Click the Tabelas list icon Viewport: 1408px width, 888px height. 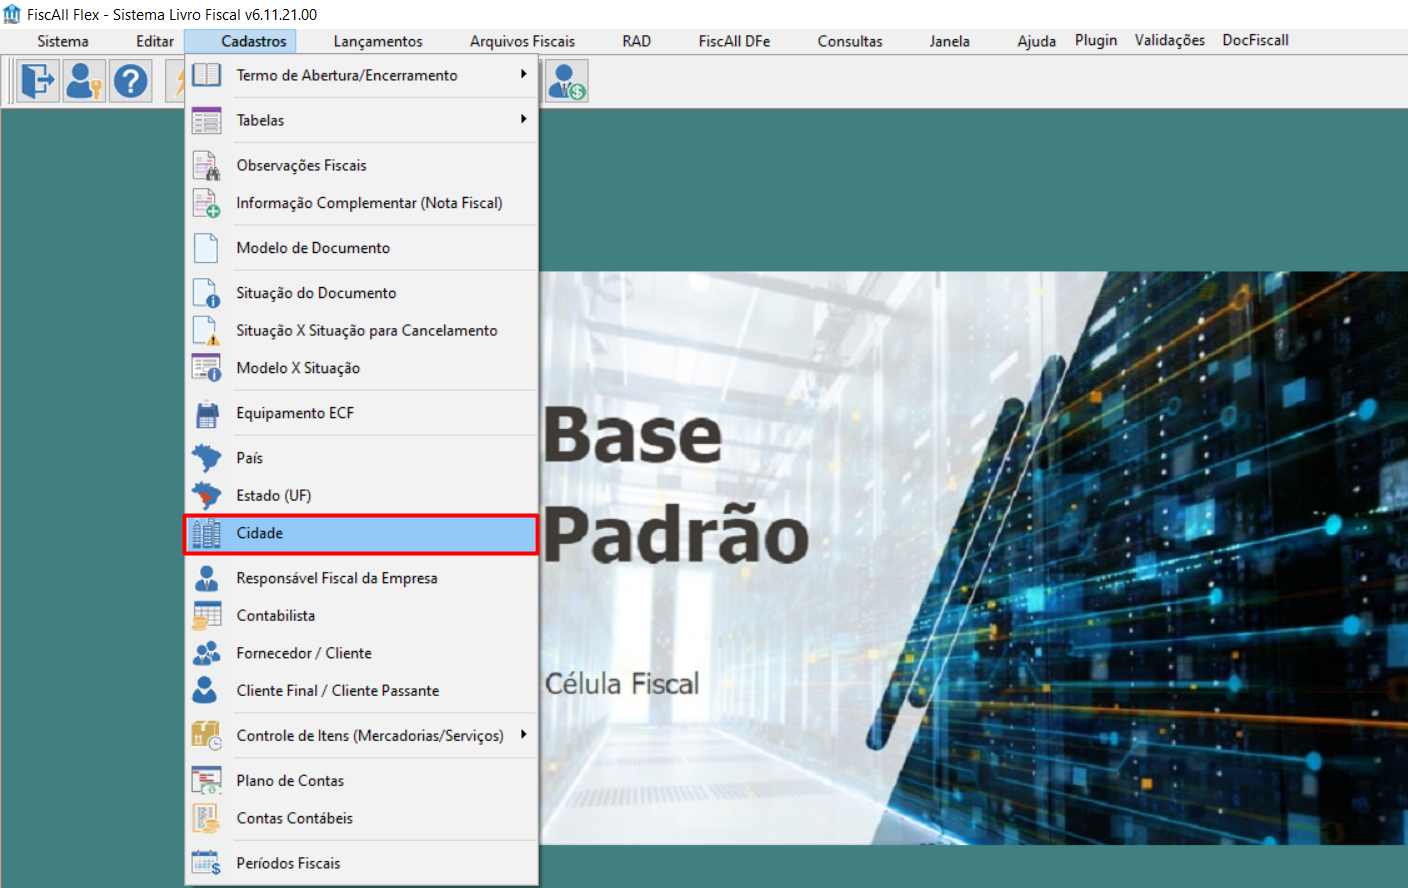click(206, 120)
